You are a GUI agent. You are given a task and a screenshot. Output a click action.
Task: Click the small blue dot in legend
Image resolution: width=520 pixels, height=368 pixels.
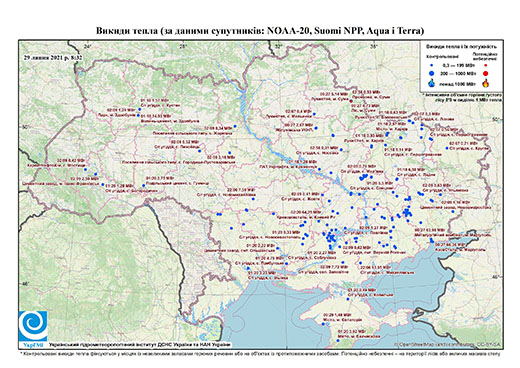tap(432, 65)
